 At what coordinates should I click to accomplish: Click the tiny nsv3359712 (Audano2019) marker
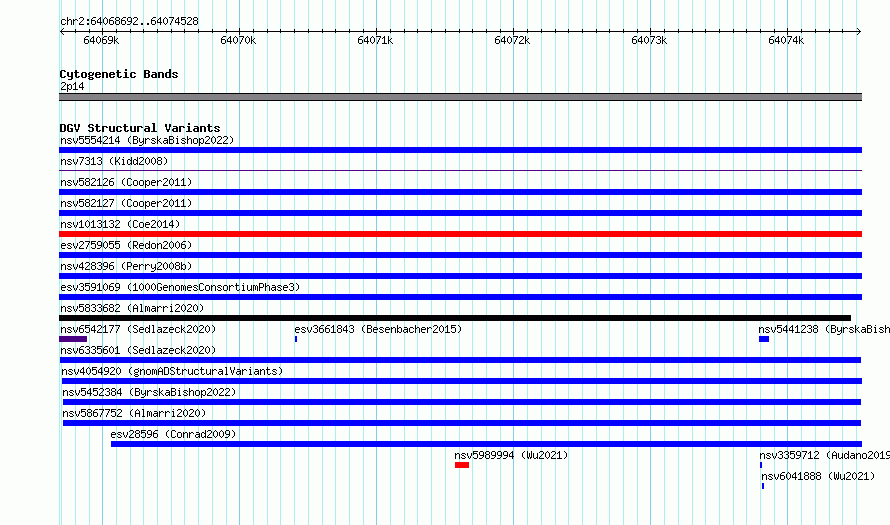(x=761, y=465)
